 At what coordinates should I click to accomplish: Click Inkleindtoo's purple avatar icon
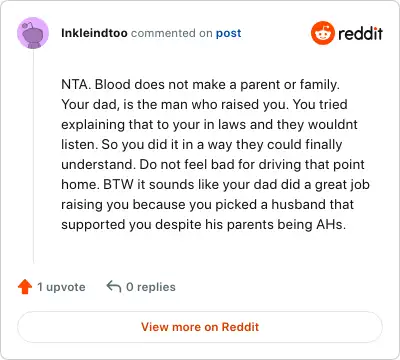pyautogui.click(x=33, y=33)
